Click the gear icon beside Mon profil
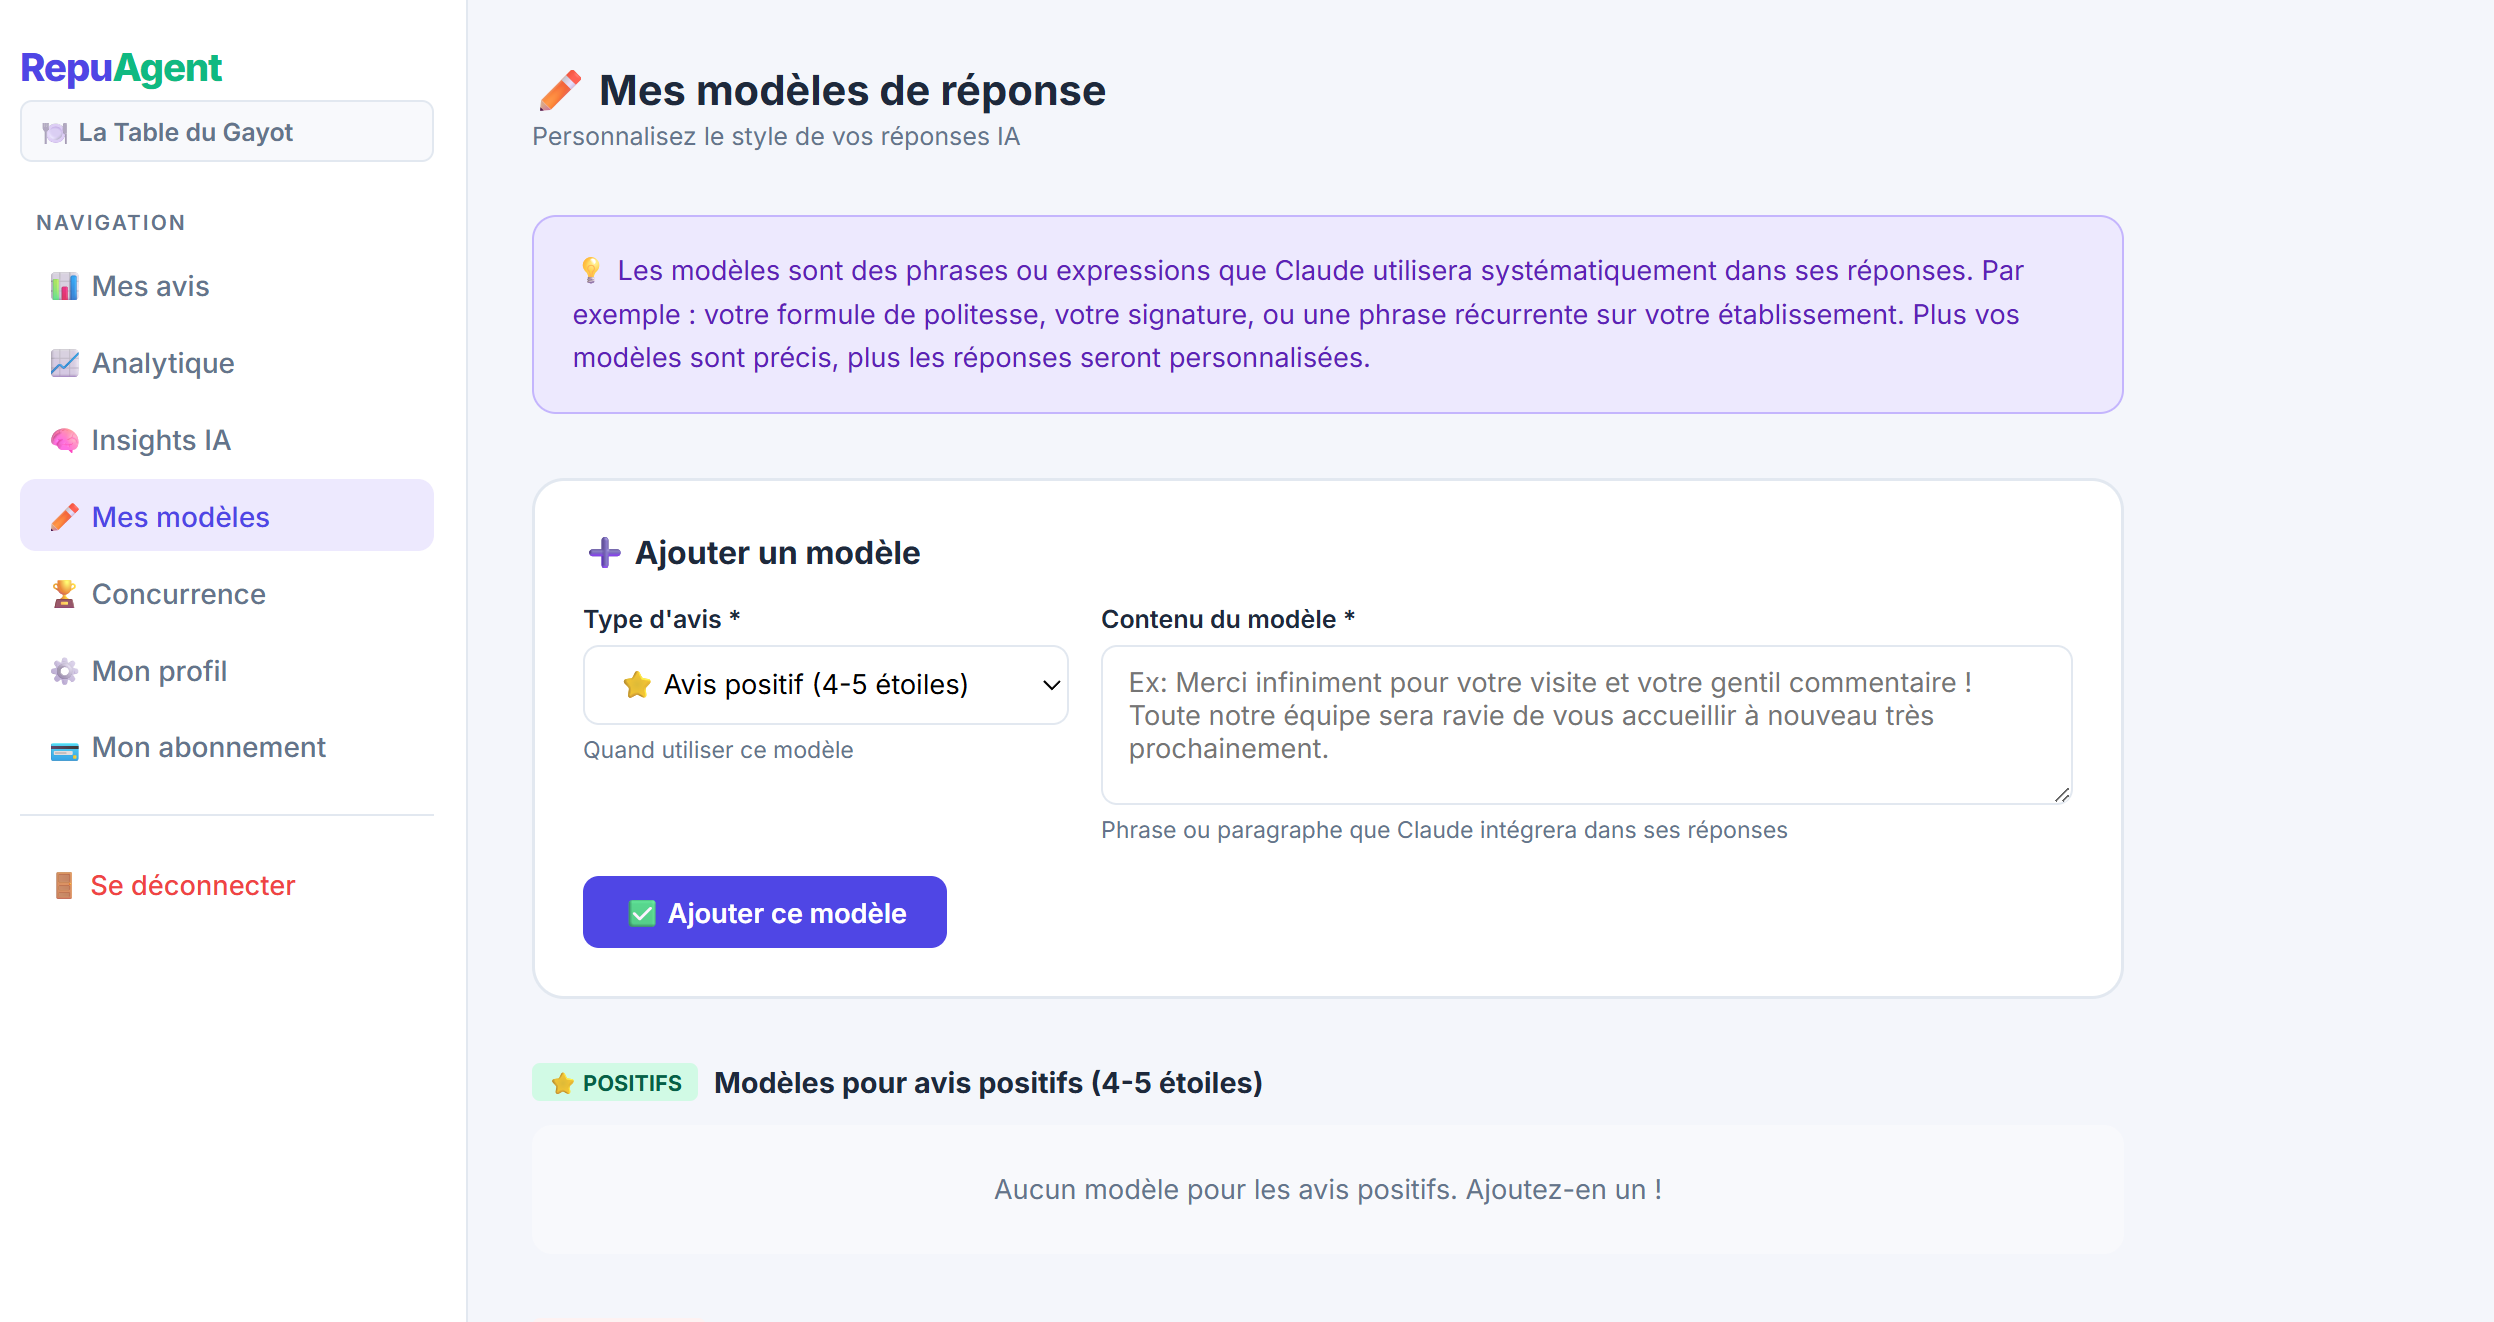 coord(64,671)
